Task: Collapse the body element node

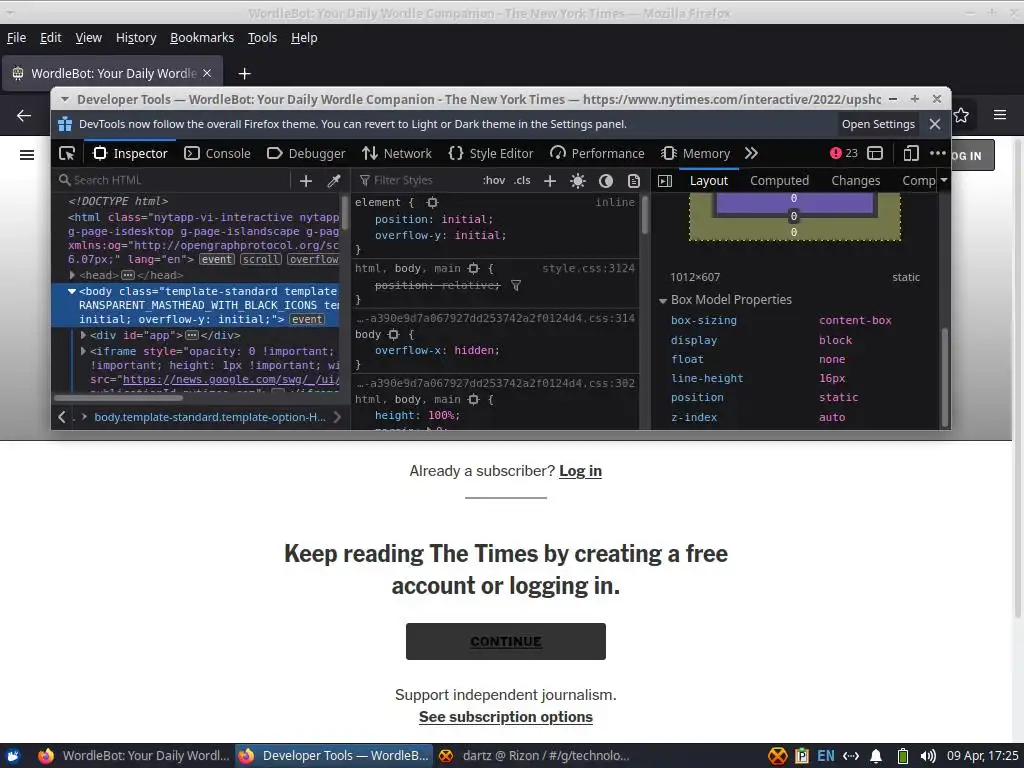Action: [x=72, y=291]
